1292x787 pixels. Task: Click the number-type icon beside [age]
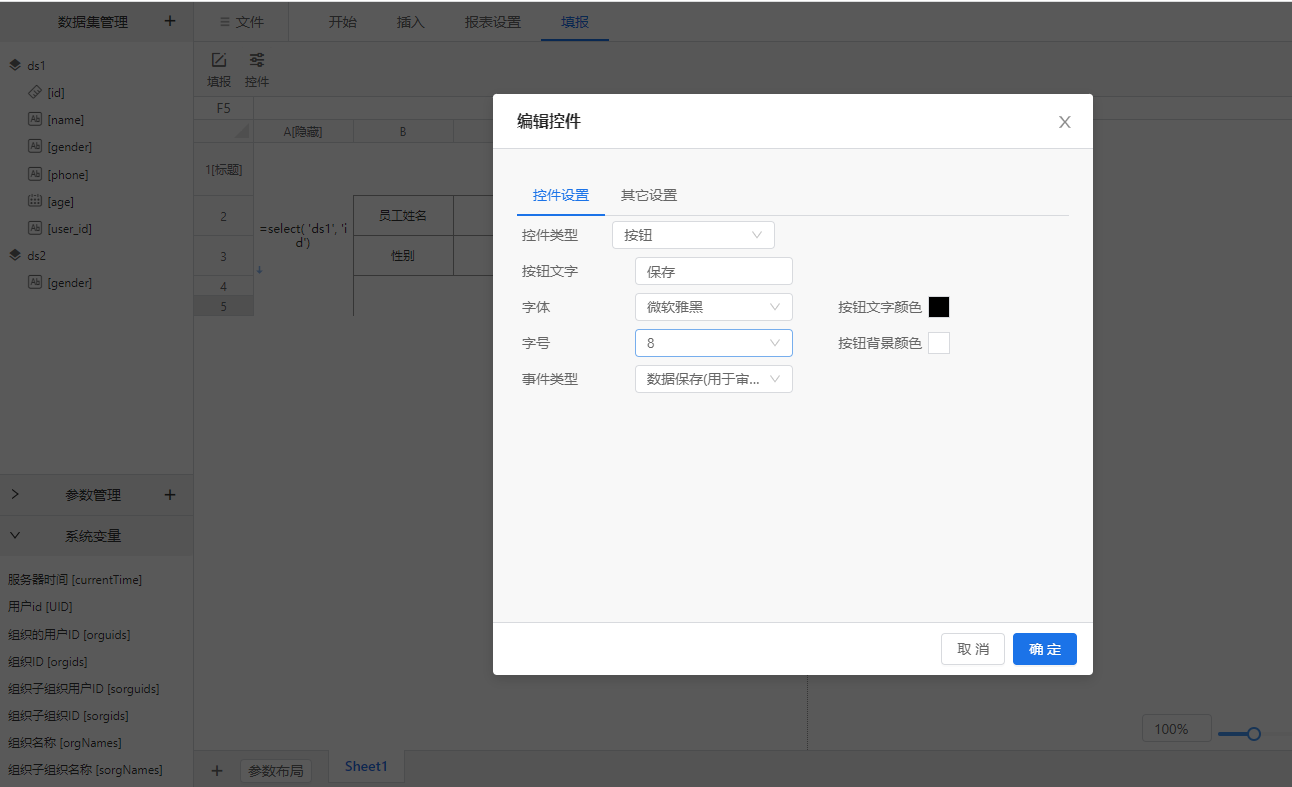35,201
